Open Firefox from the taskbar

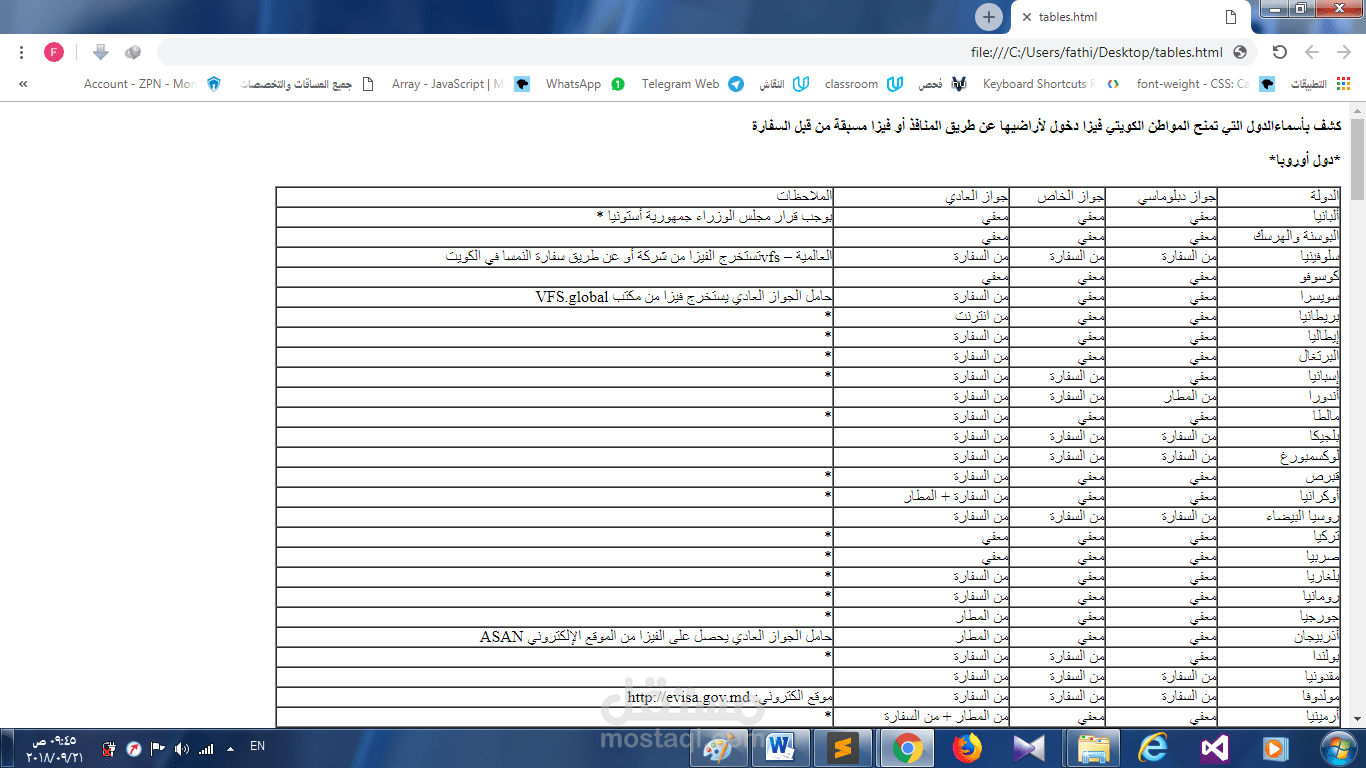[x=967, y=748]
